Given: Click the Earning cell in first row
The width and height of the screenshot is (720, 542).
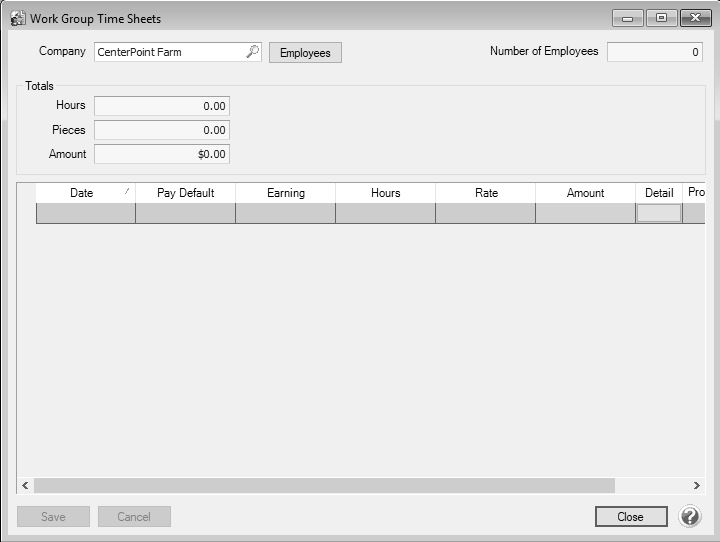Looking at the screenshot, I should pos(286,213).
